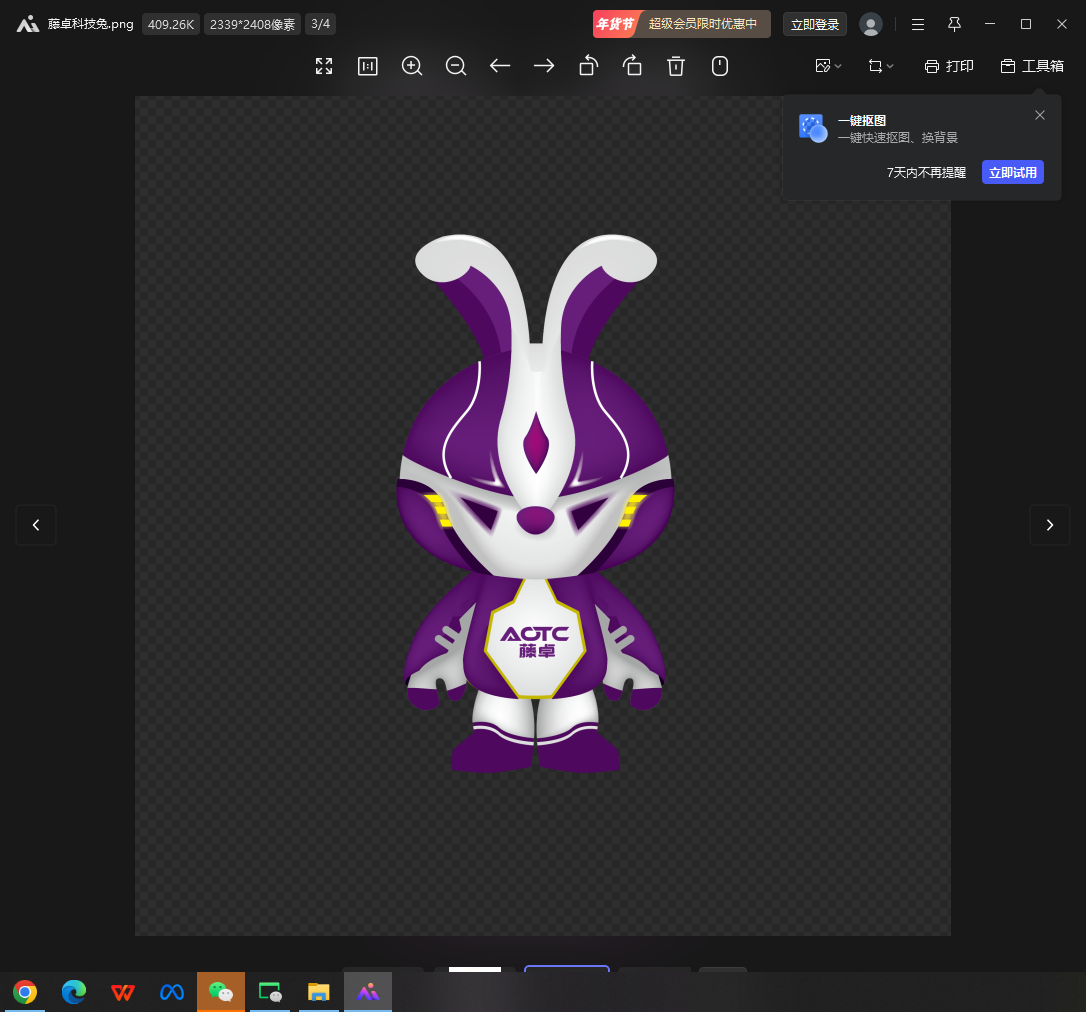The height and width of the screenshot is (1012, 1086).
Task: Open the image editing dropdown
Action: click(828, 66)
